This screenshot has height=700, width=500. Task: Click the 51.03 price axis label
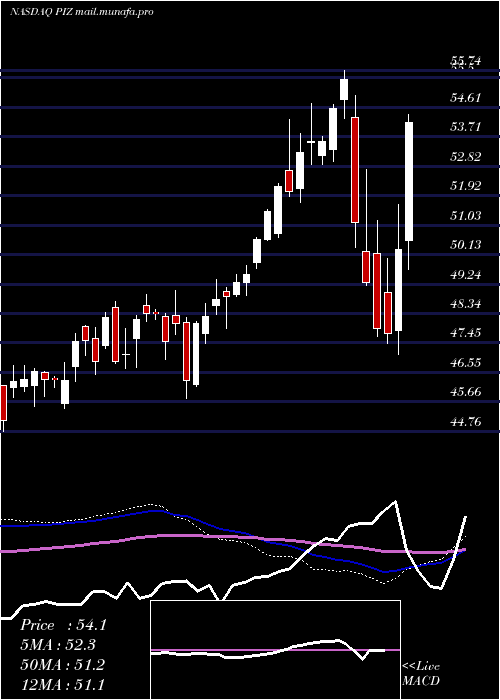coord(466,216)
